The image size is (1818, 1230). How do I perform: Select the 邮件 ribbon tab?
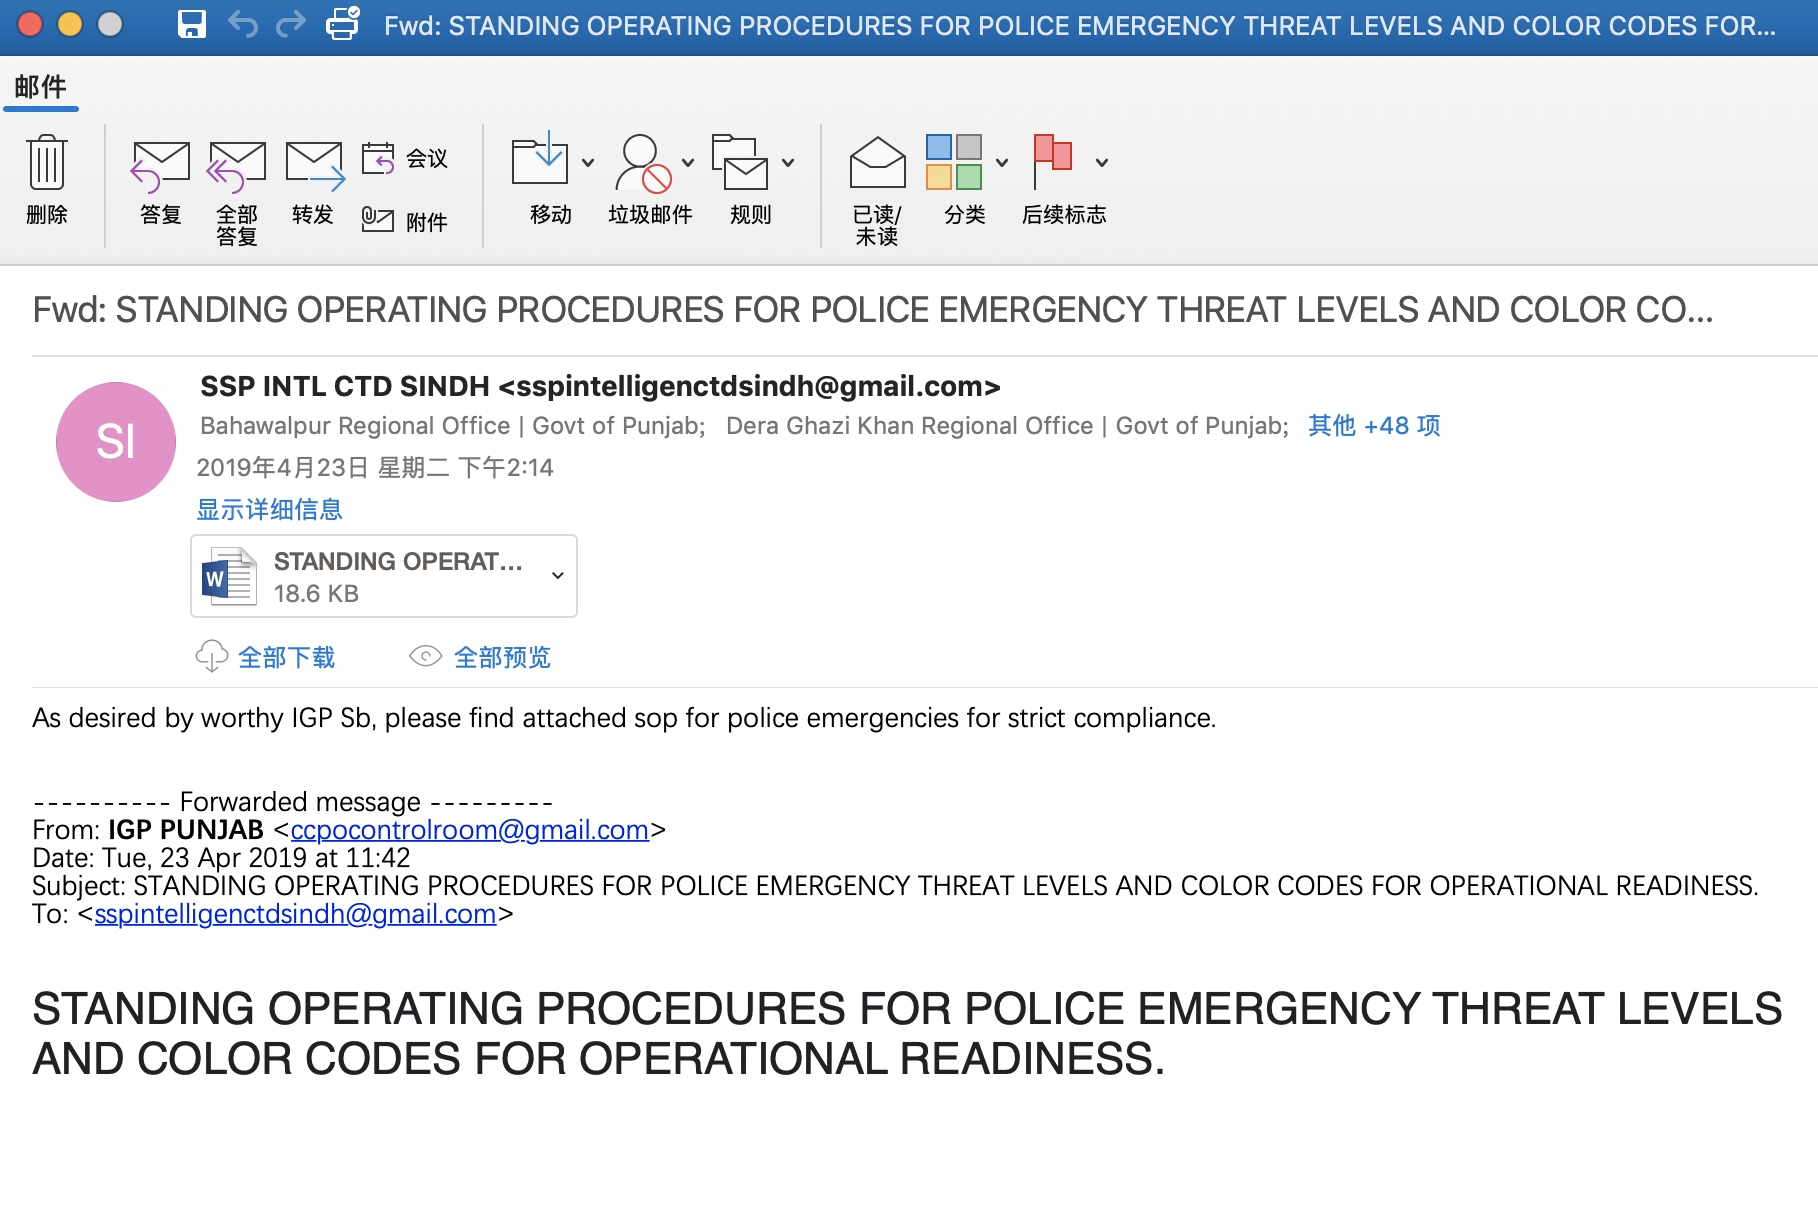pyautogui.click(x=41, y=87)
